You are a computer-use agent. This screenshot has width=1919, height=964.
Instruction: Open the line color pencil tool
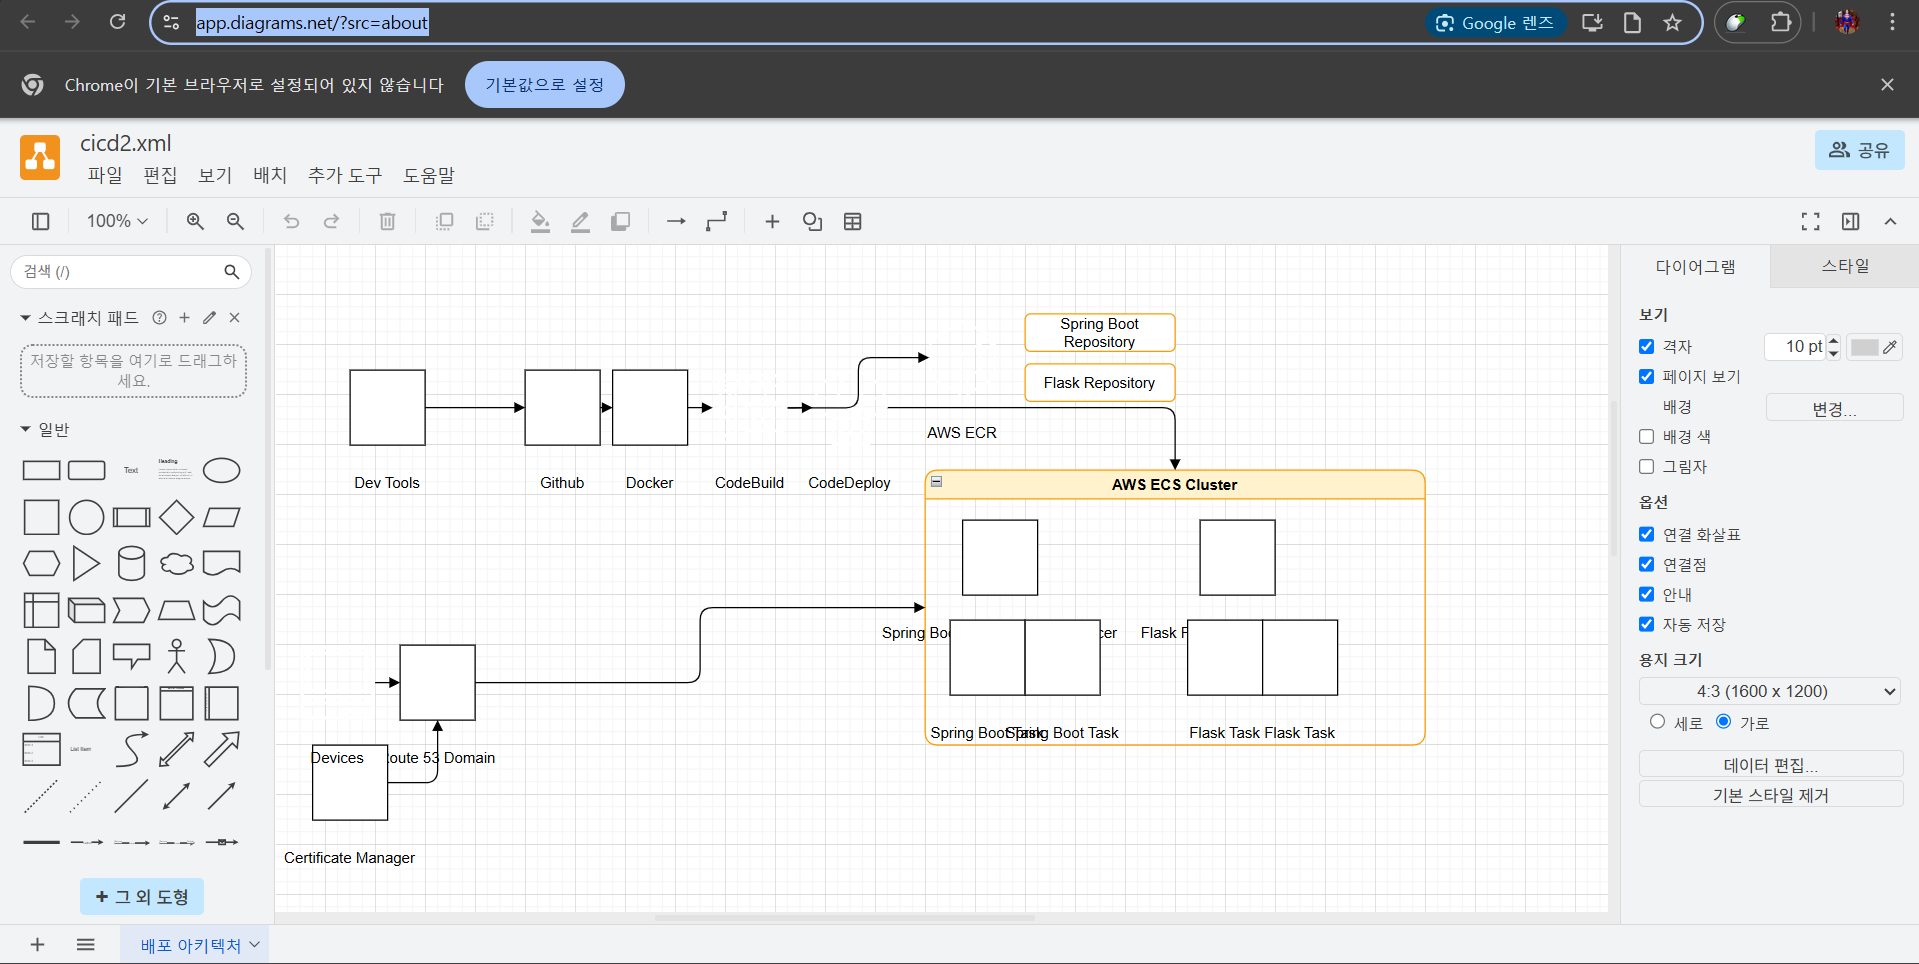tap(580, 221)
